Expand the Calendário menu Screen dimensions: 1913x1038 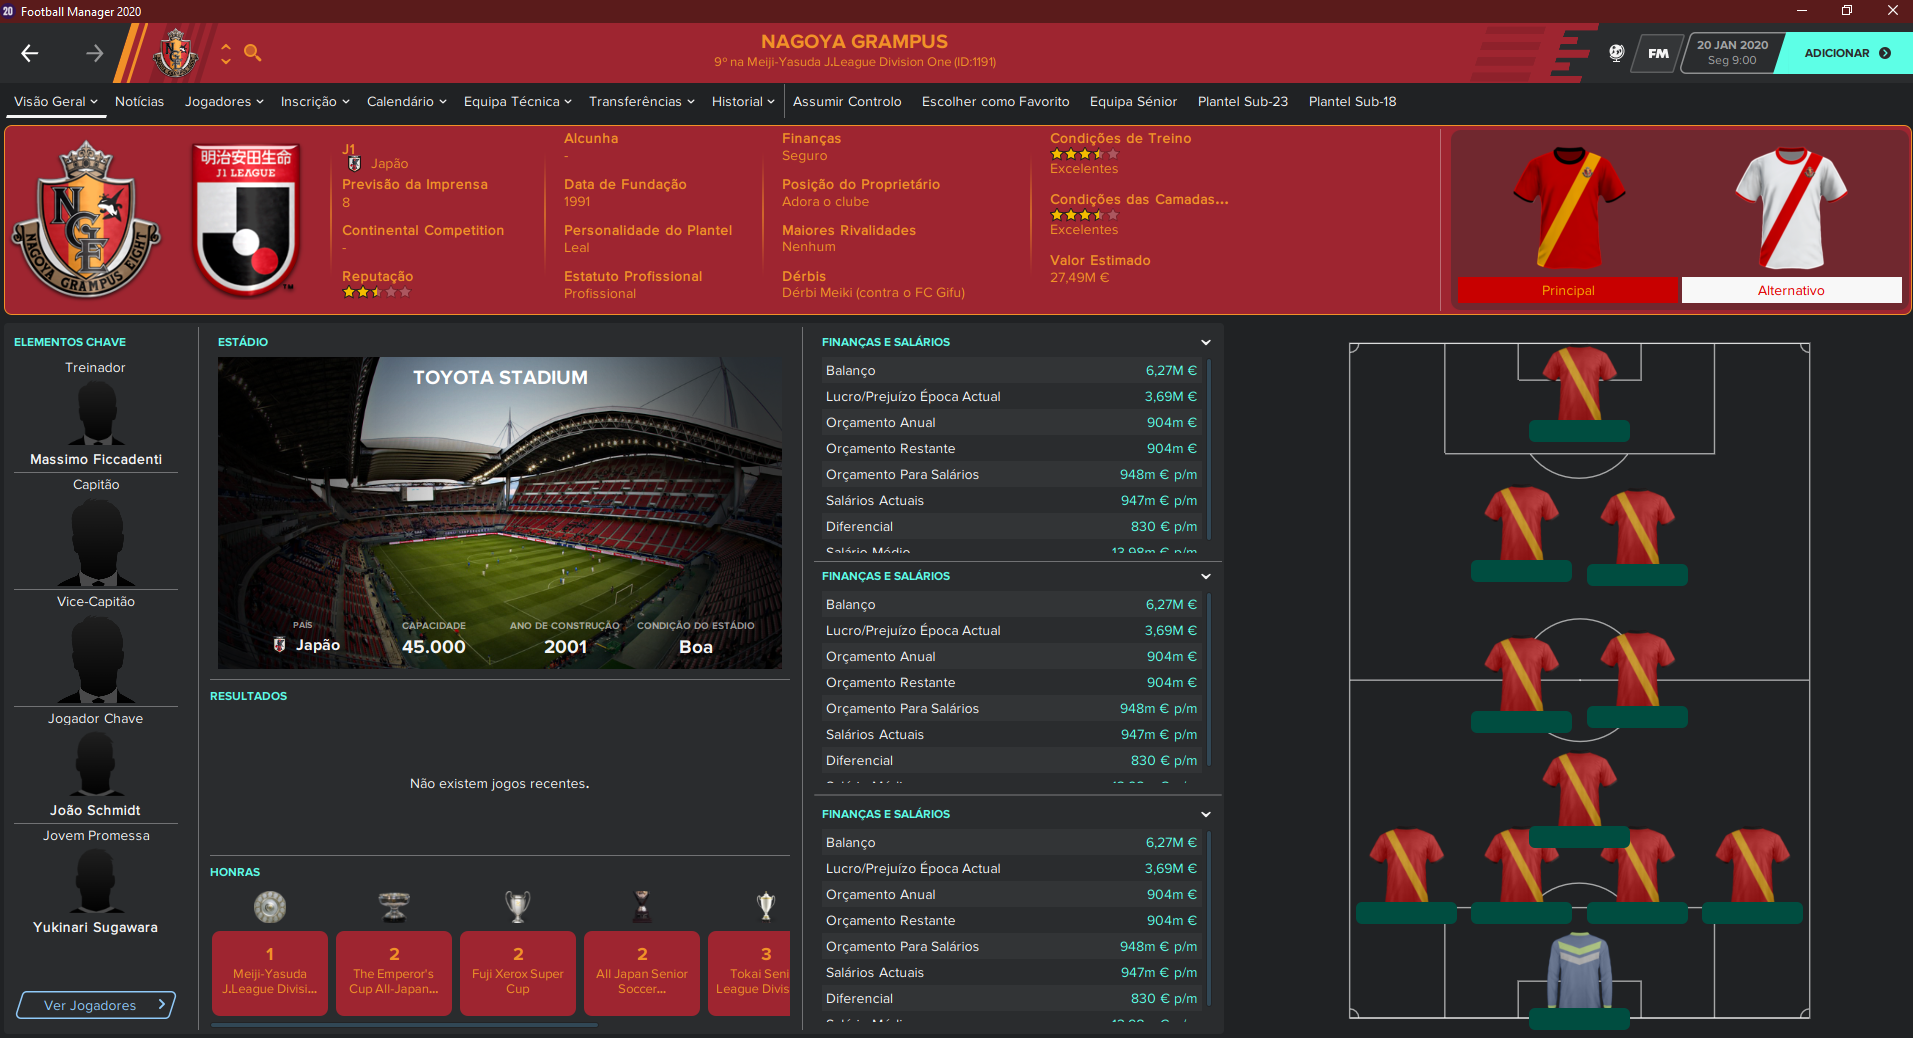coord(407,102)
